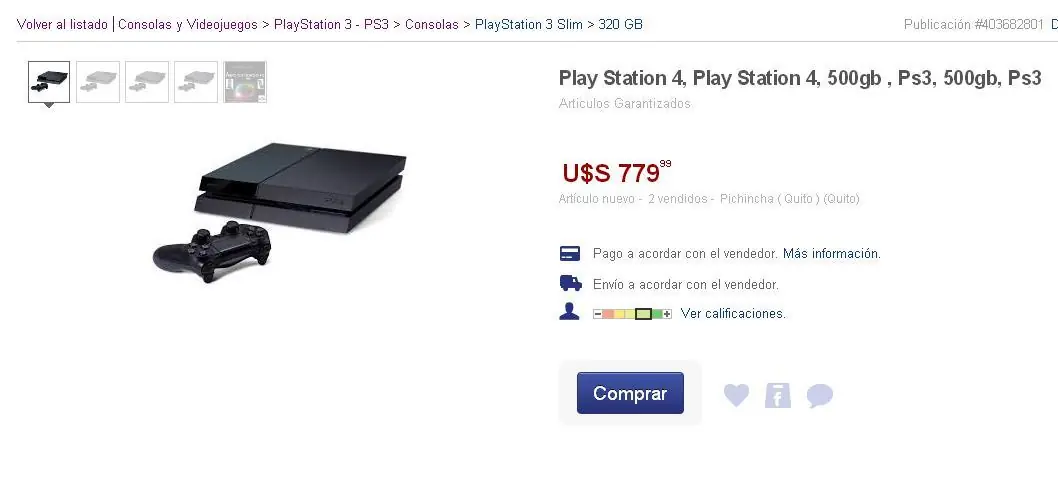1058x480 pixels.
Task: Open the question speech bubble icon
Action: (820, 396)
